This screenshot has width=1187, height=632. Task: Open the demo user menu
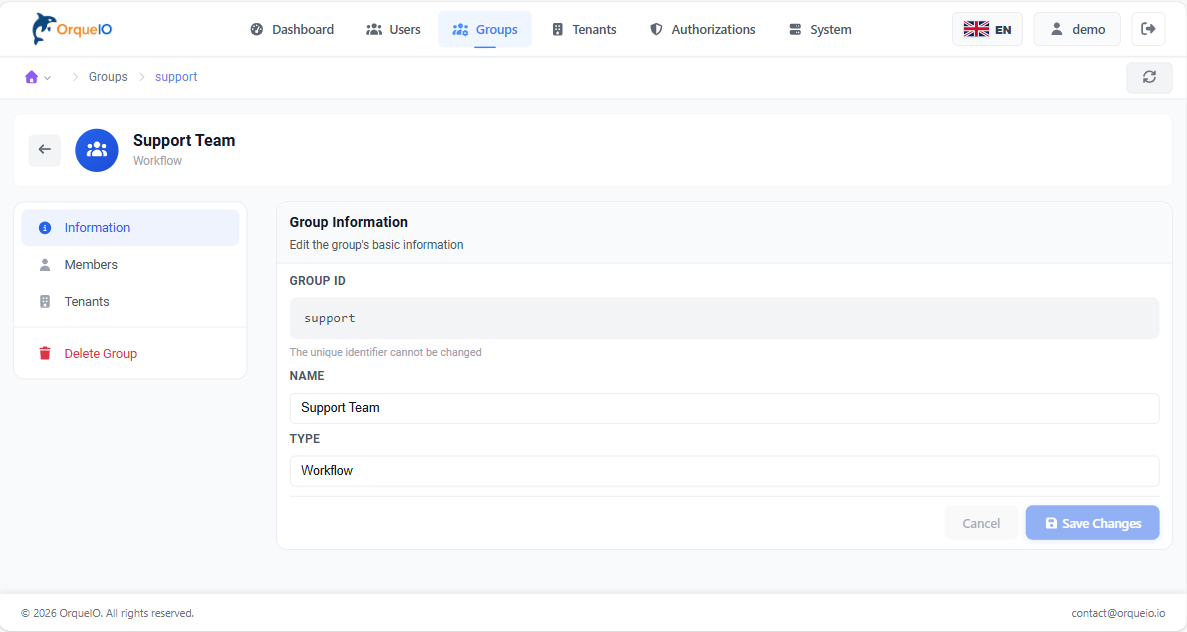click(x=1077, y=28)
